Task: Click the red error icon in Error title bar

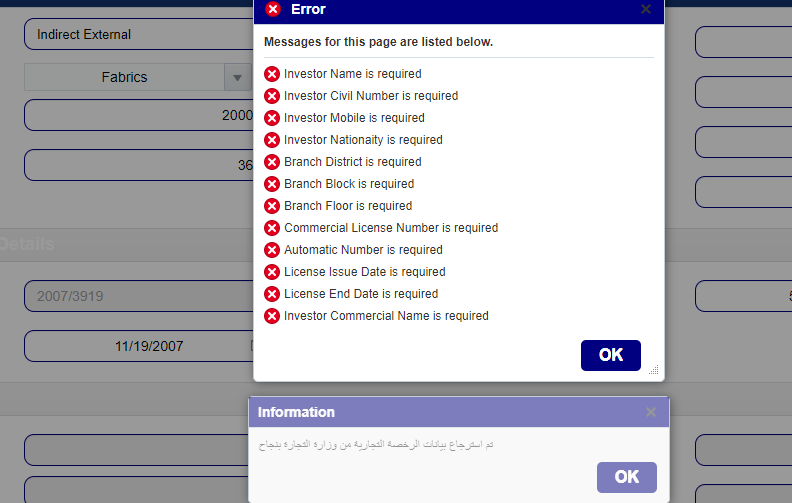Action: 273,9
